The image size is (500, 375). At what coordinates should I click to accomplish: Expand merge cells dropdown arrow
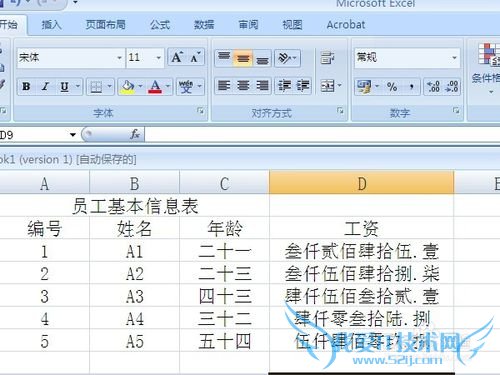[340, 86]
